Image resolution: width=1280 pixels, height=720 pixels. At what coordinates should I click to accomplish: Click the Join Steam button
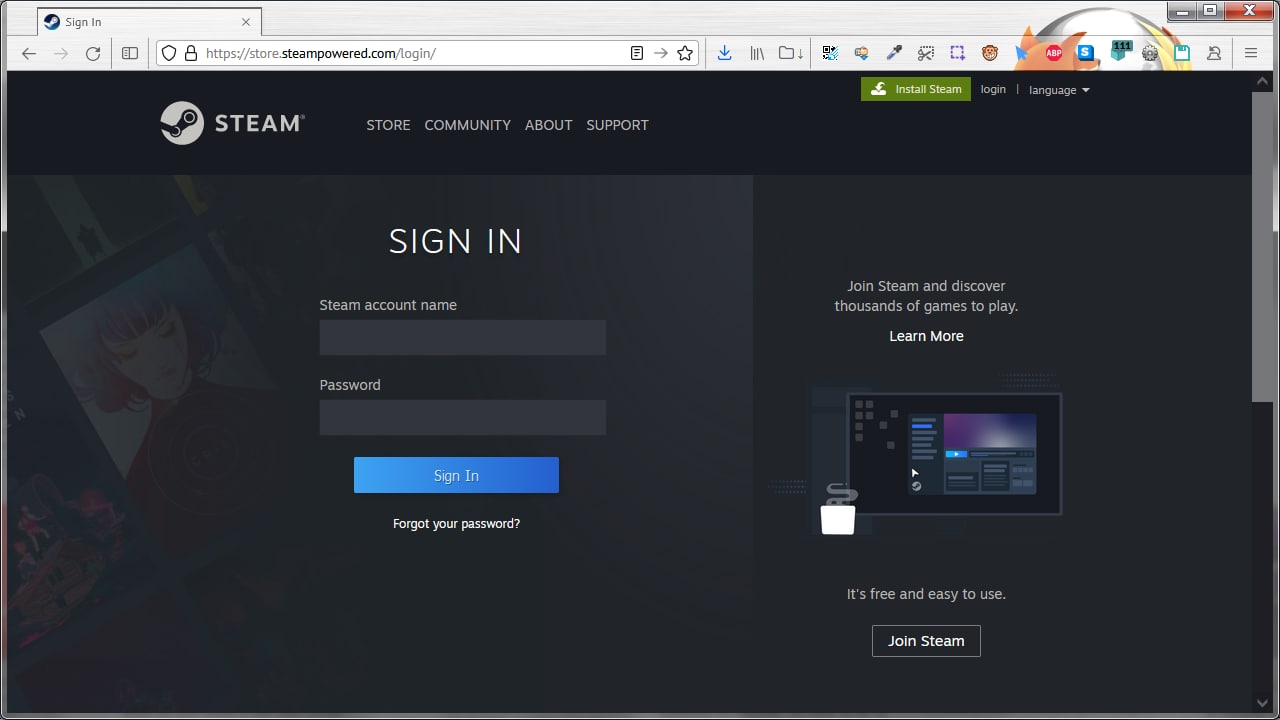(926, 641)
